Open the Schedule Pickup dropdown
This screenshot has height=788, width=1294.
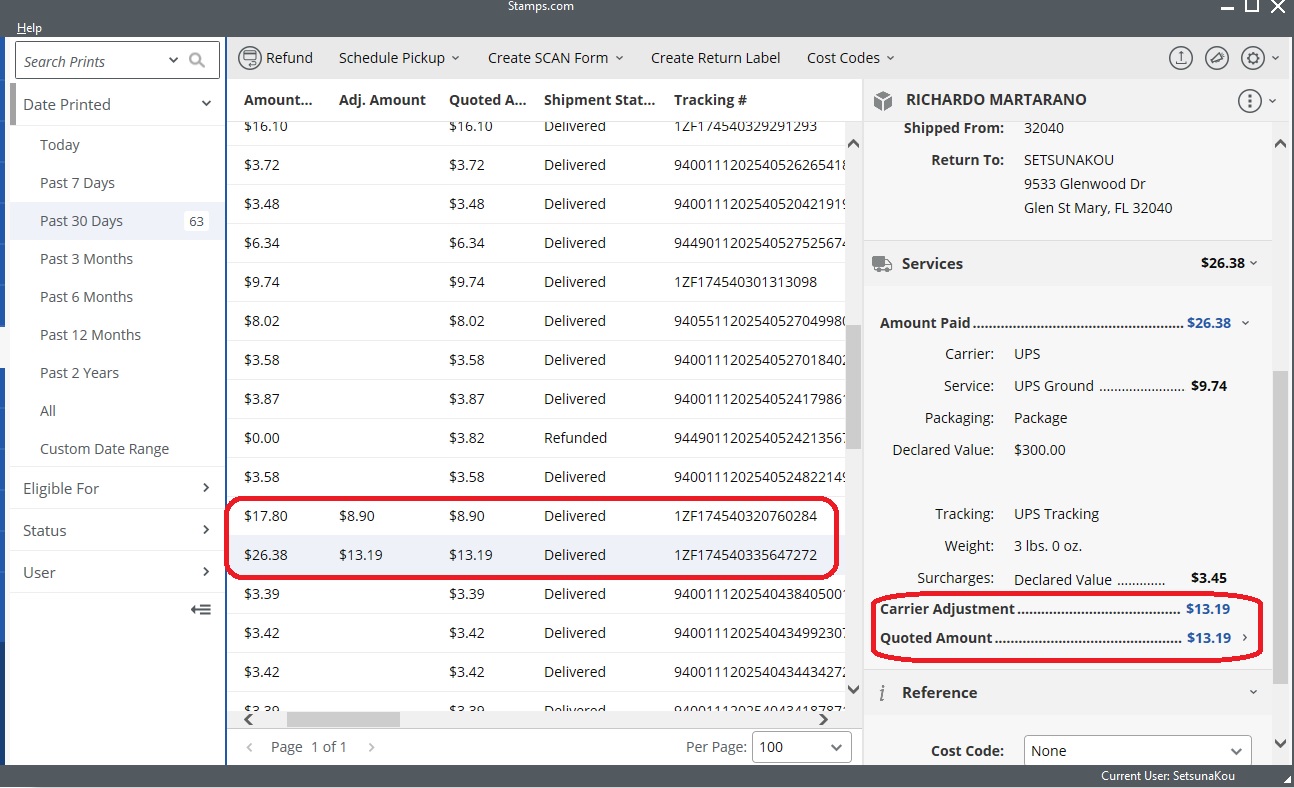399,58
